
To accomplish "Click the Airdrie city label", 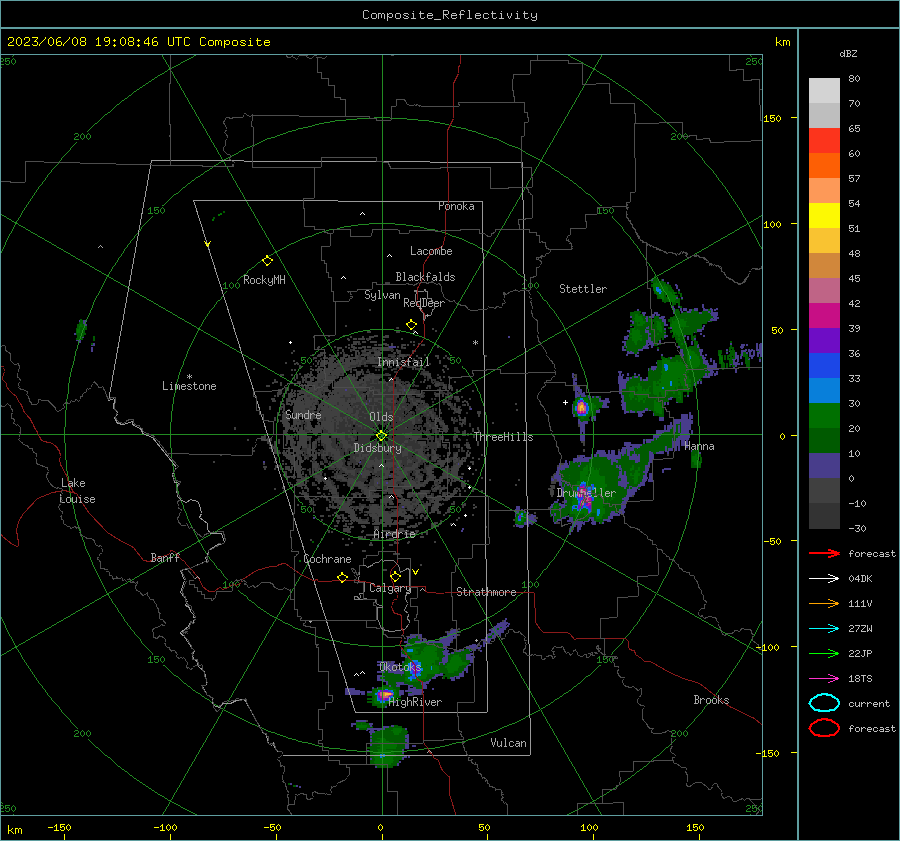I will (394, 534).
